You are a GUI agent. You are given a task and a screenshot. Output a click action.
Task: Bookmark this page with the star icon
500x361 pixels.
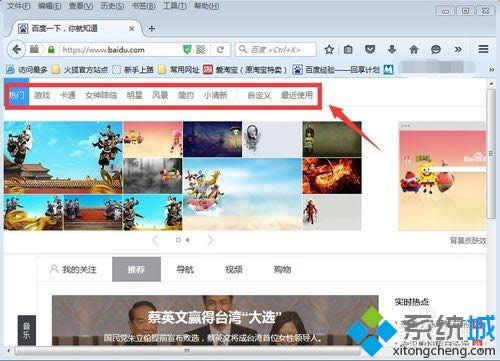pos(329,50)
